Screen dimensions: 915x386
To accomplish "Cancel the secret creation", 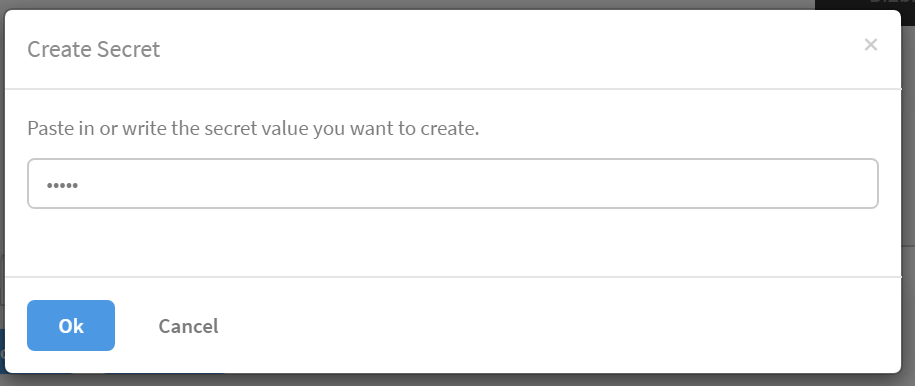I will coord(188,326).
